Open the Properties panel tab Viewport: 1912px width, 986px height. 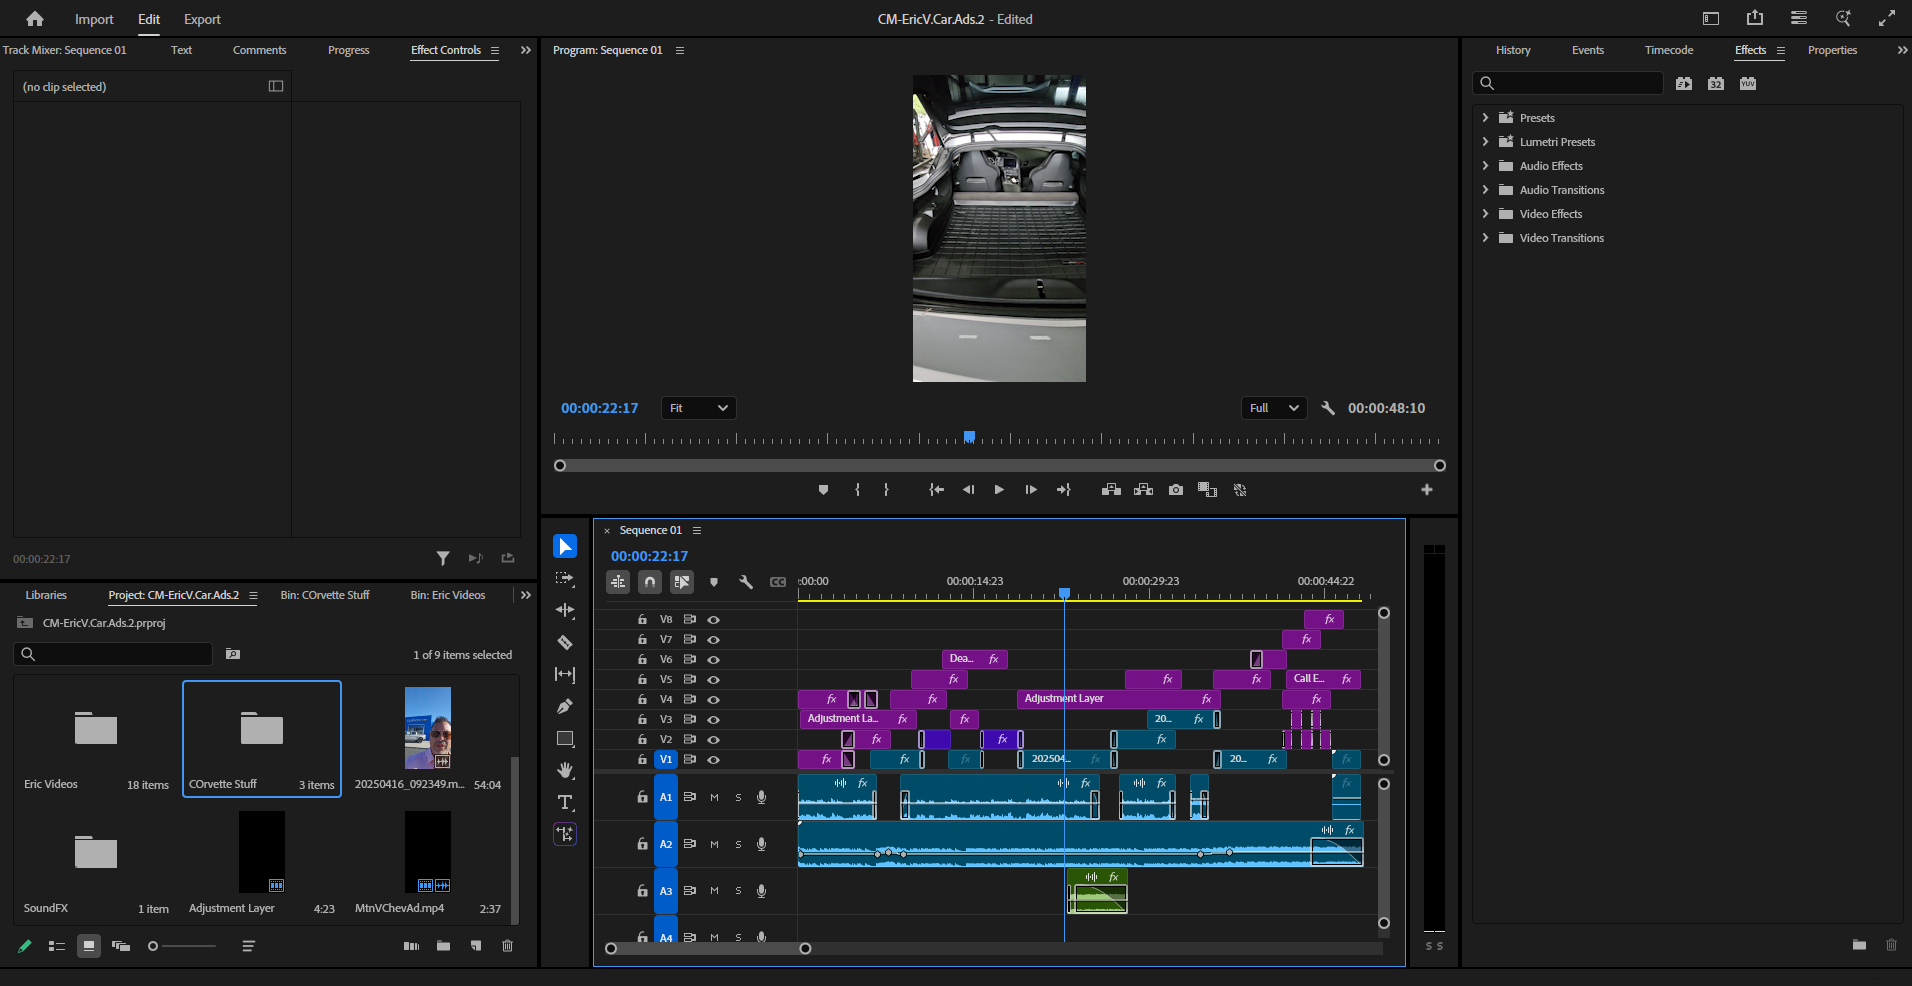pos(1832,50)
